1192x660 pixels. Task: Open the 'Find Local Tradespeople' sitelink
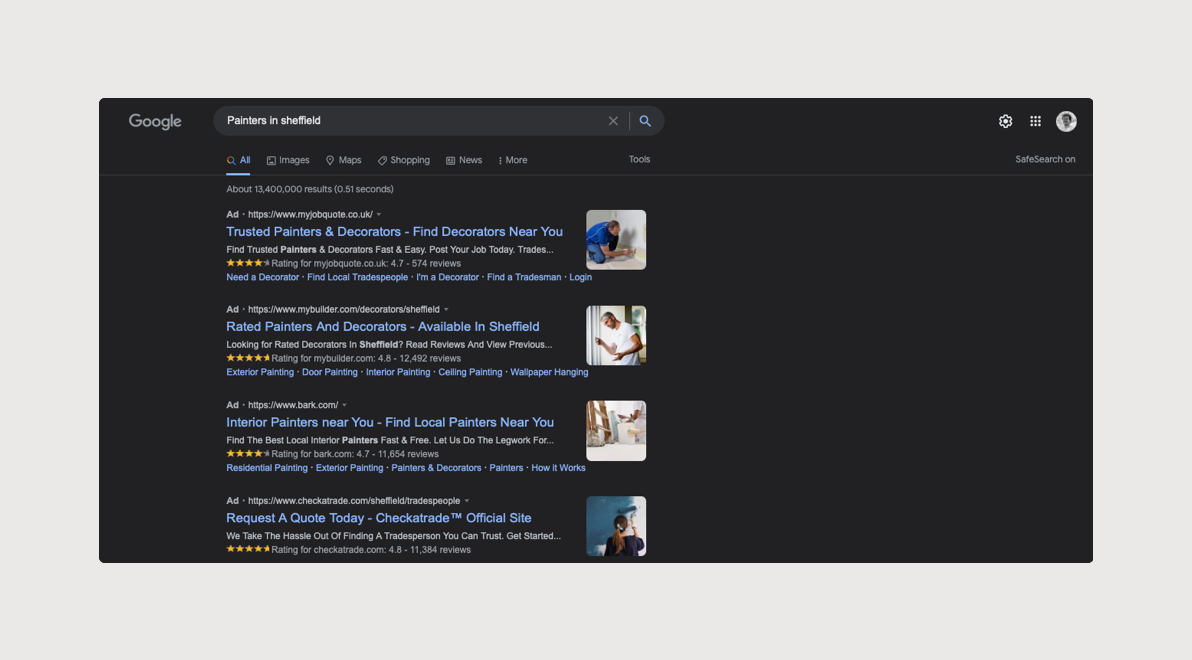coord(357,278)
